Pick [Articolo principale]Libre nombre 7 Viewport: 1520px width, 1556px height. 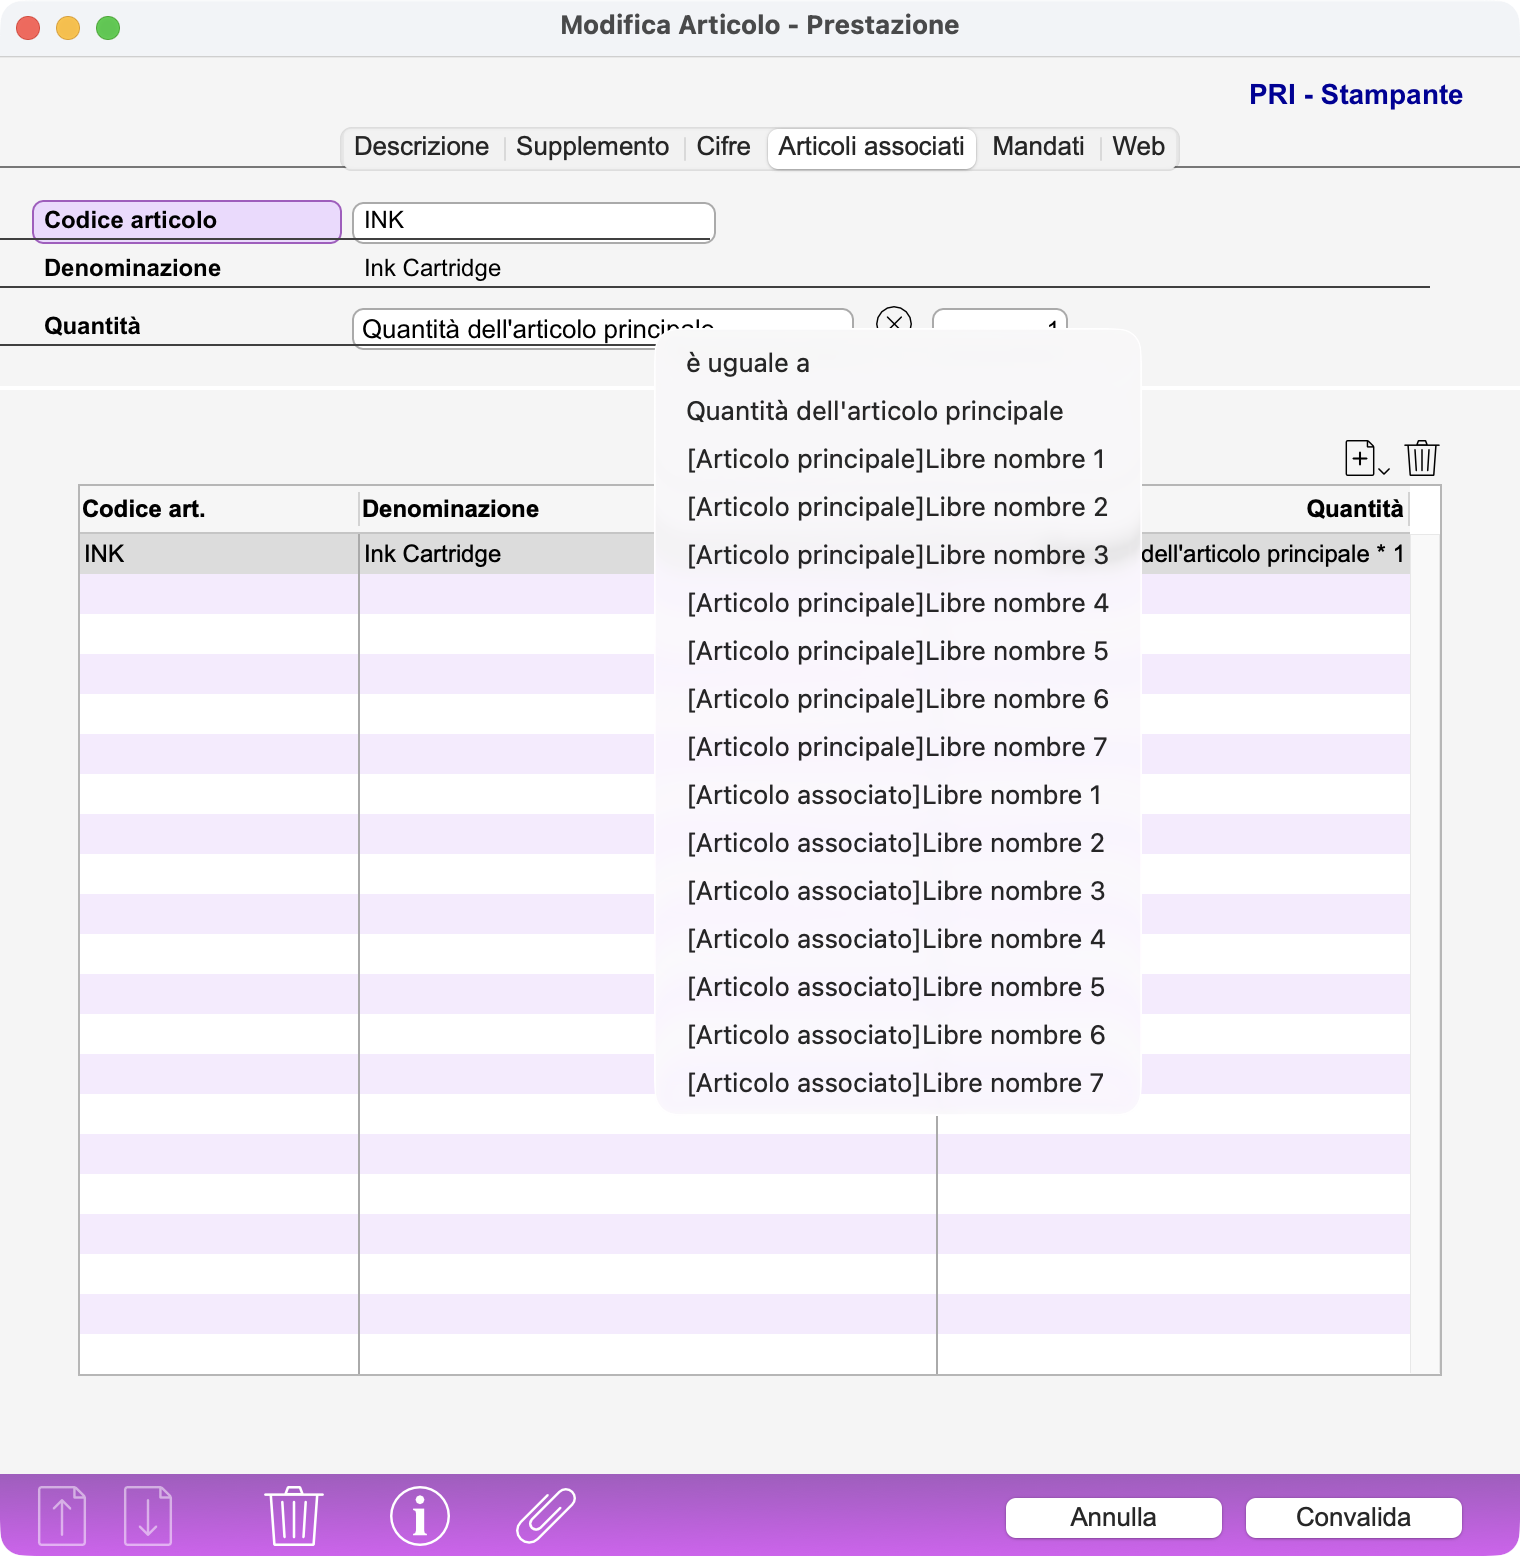(898, 747)
